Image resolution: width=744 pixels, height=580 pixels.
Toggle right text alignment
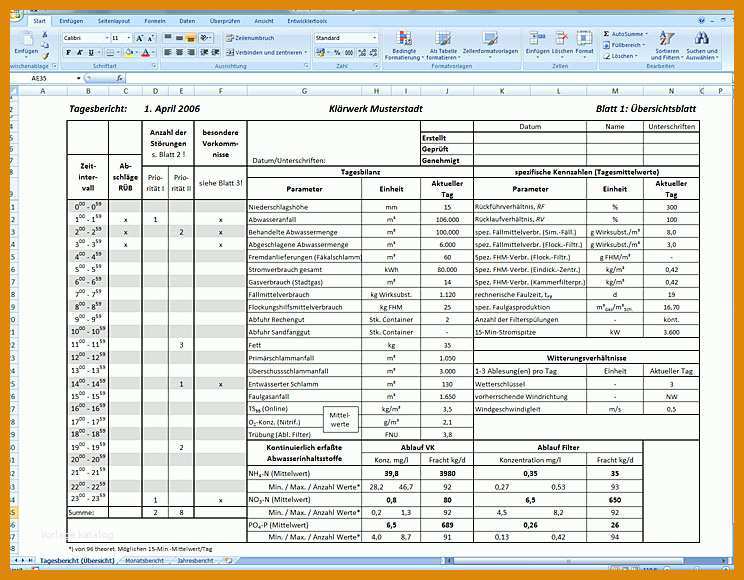point(191,52)
